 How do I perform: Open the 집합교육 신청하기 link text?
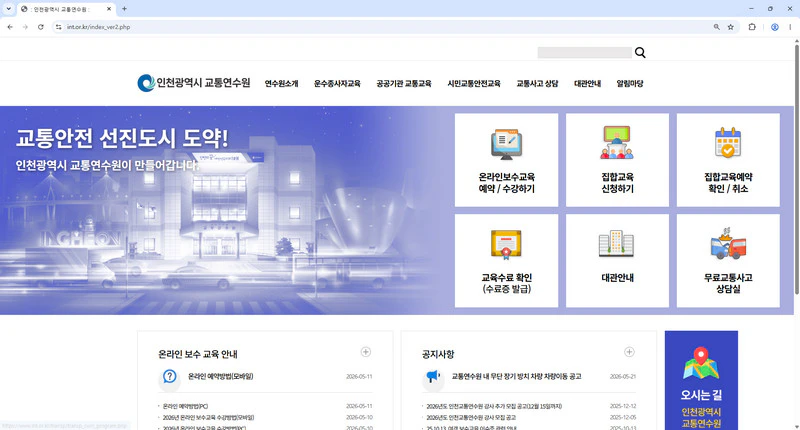[x=617, y=183]
